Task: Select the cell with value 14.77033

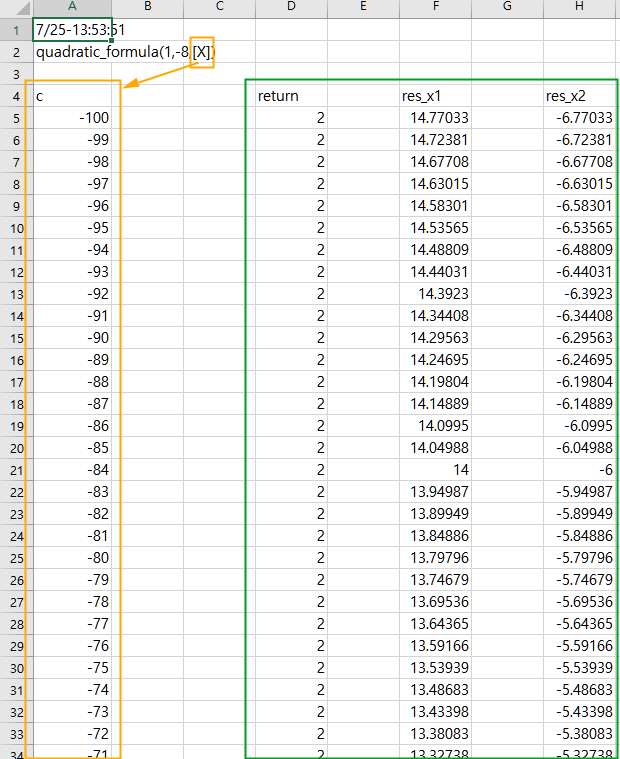Action: (x=435, y=118)
